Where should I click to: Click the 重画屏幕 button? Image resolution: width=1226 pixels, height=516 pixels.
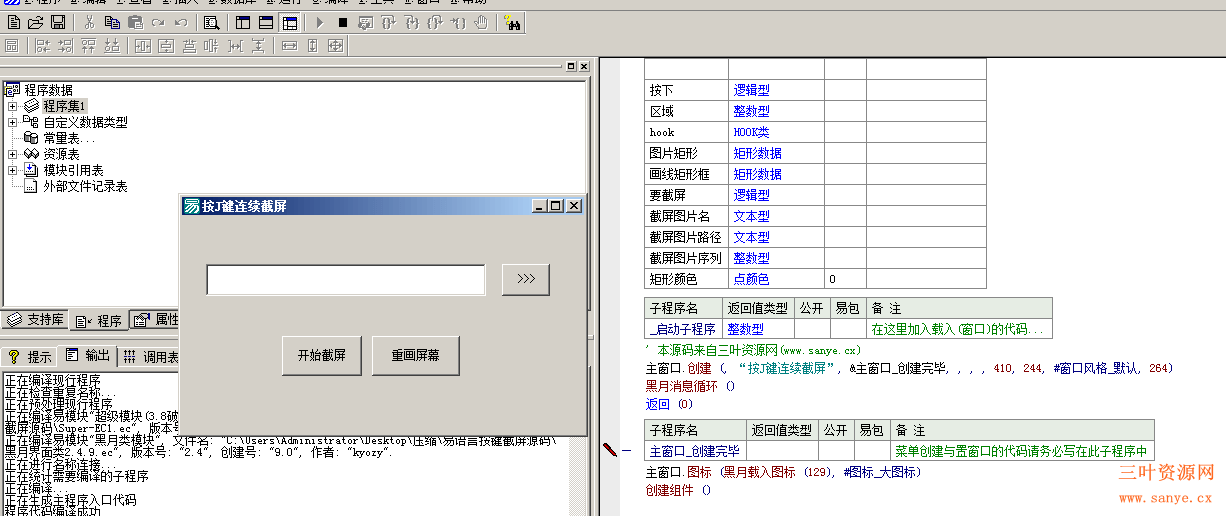coord(415,355)
